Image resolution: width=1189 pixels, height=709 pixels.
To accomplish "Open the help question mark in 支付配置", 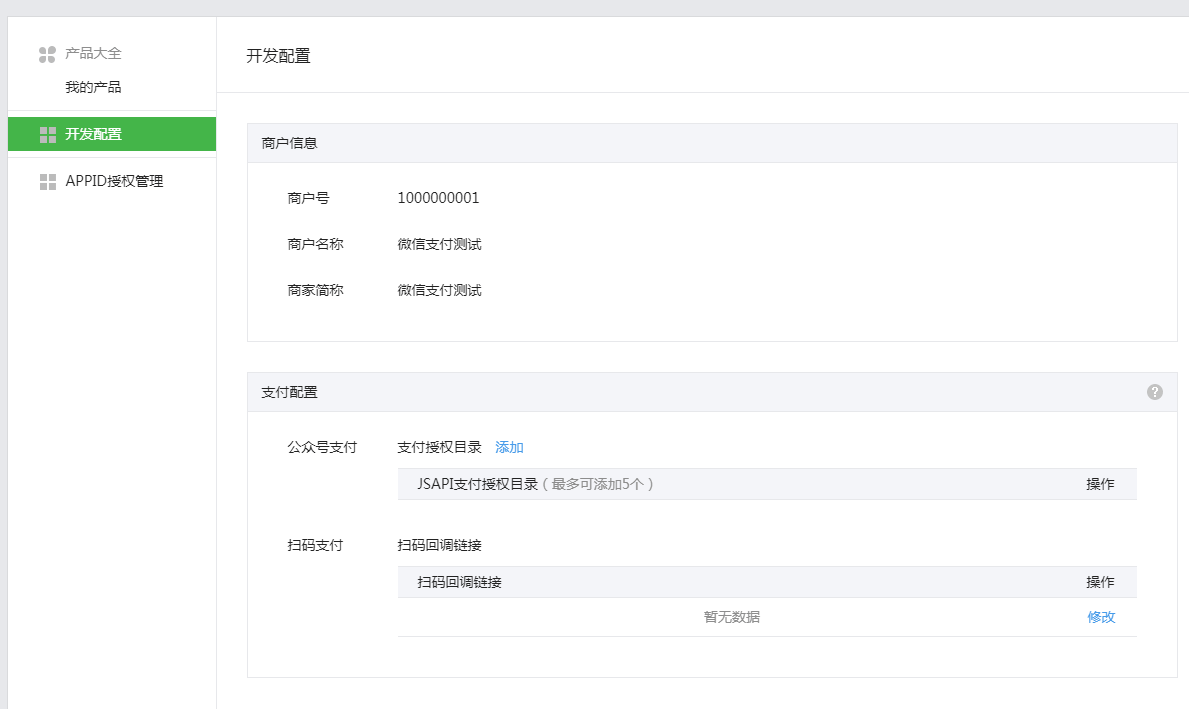I will [x=1155, y=392].
